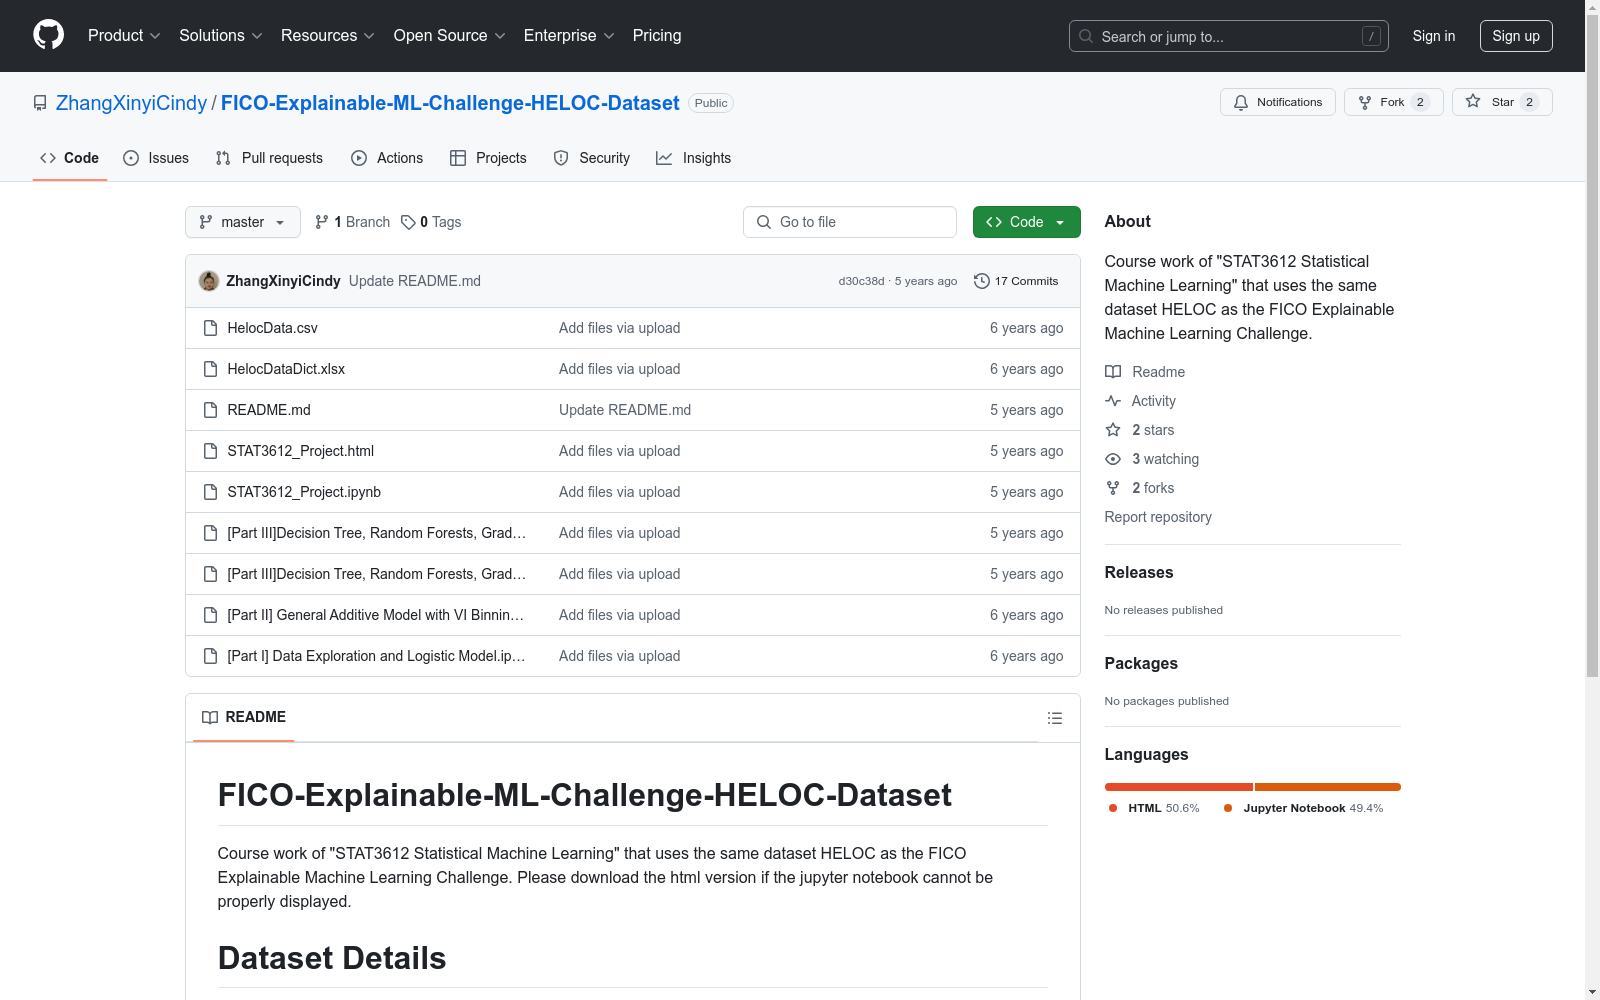Viewport: 1600px width, 1000px height.
Task: Expand the Resources menu
Action: click(328, 35)
